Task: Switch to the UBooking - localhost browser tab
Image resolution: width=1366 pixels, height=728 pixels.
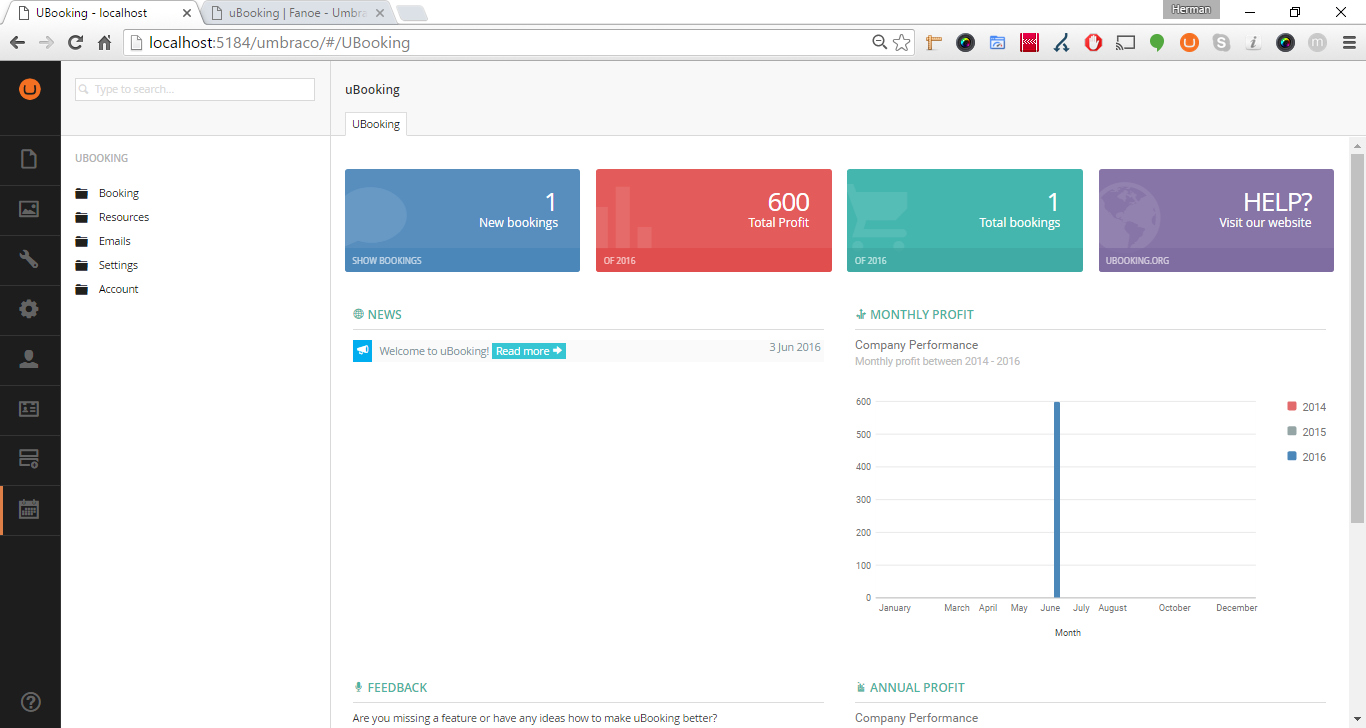Action: [100, 13]
